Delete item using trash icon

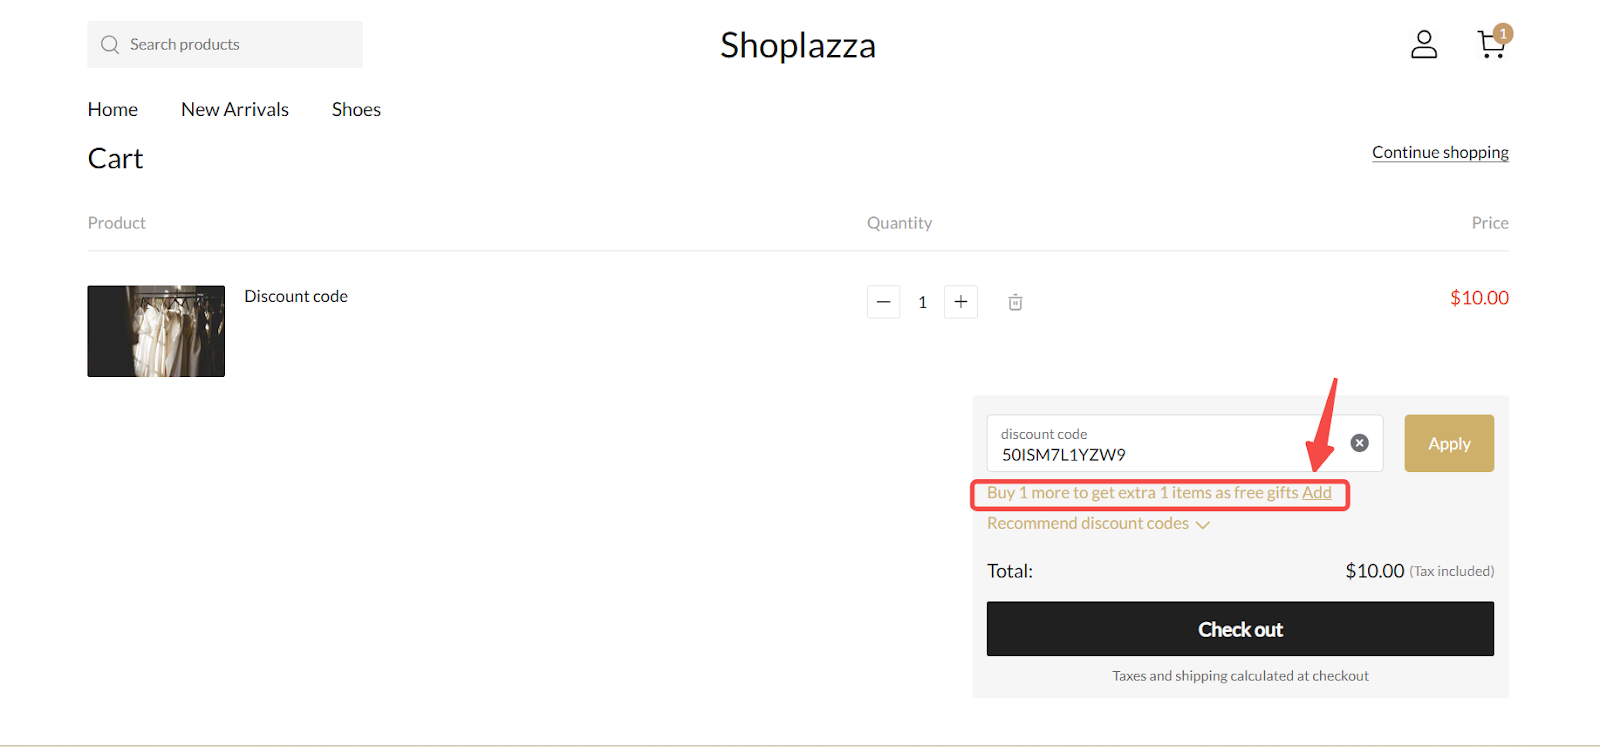(1015, 302)
